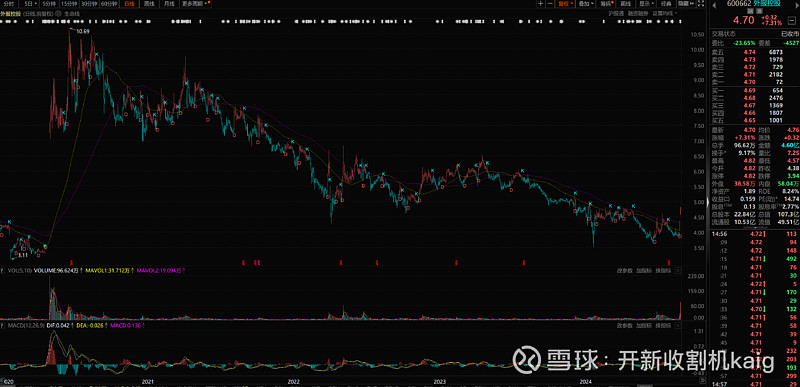Go to next stock with right arrow
Image resolution: width=800 pixels, height=387 pixels.
tap(796, 5)
